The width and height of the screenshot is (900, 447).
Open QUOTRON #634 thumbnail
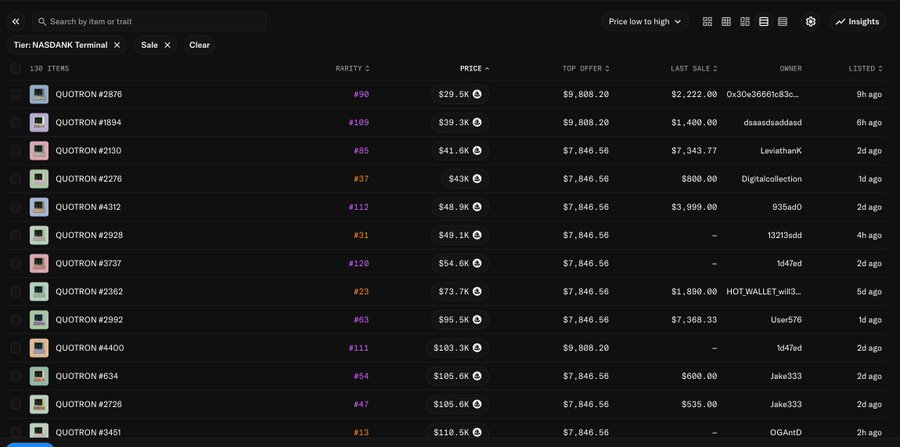(x=39, y=376)
